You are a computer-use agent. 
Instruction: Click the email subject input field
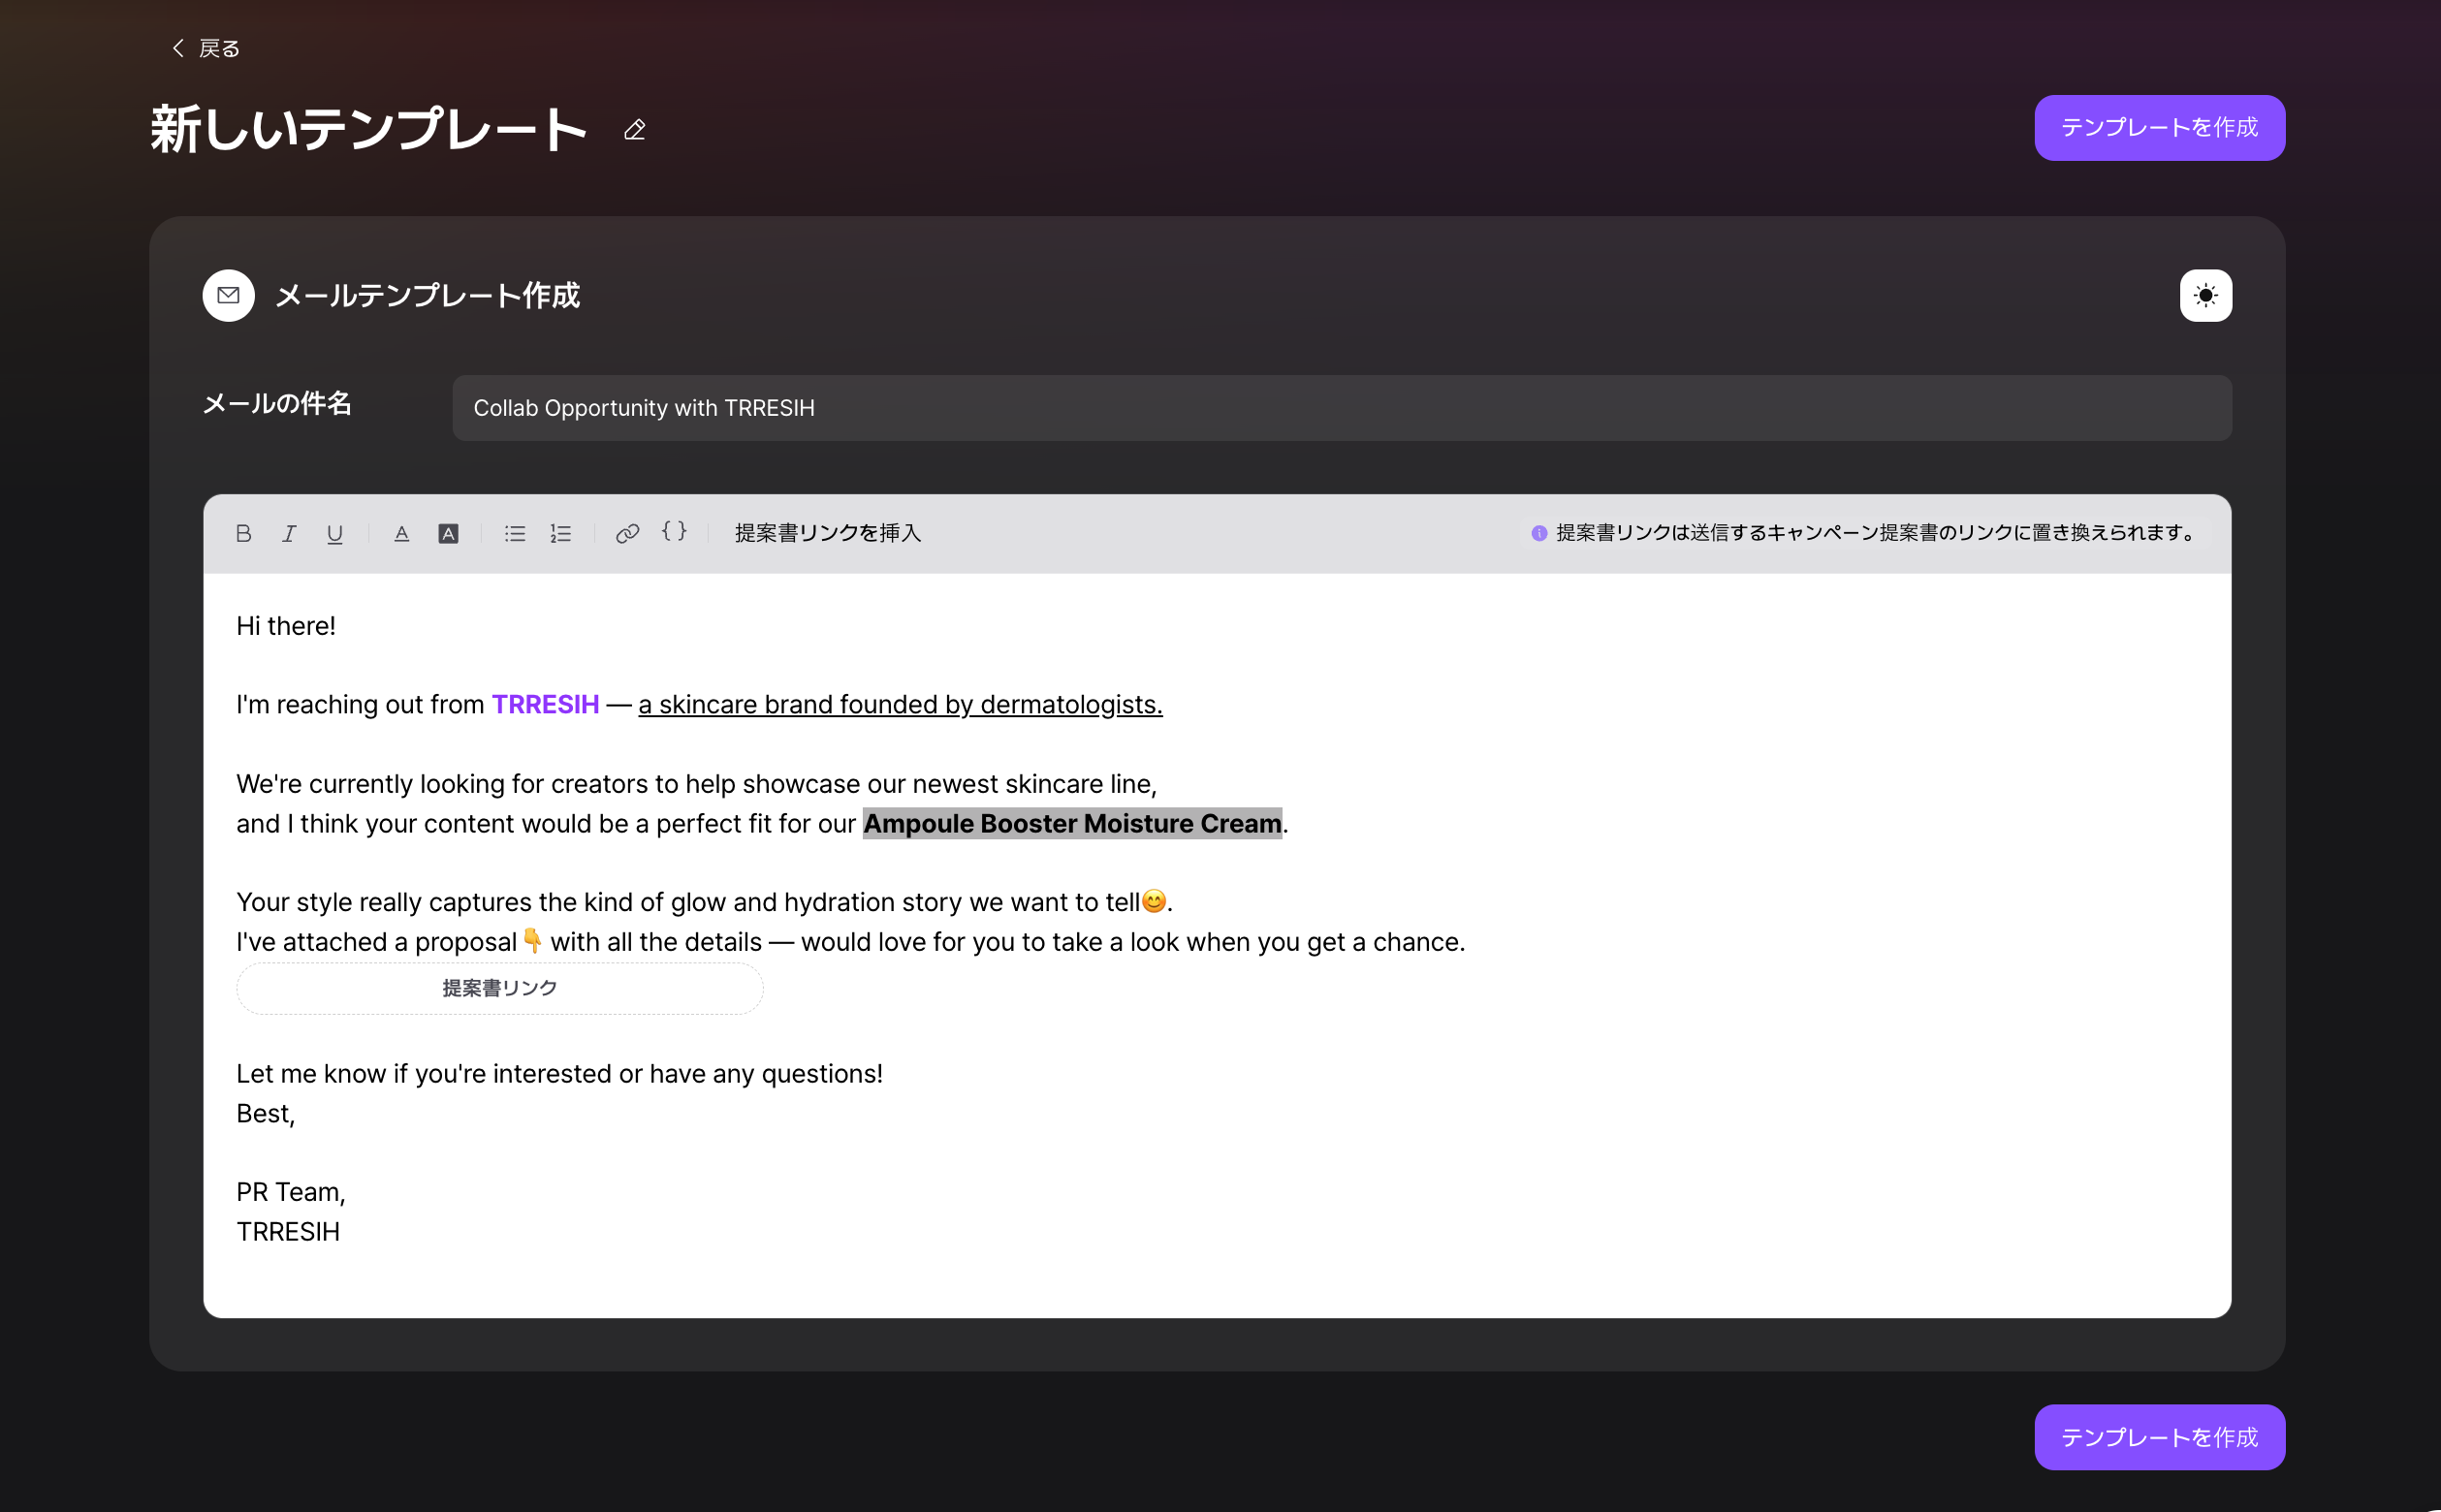1341,408
